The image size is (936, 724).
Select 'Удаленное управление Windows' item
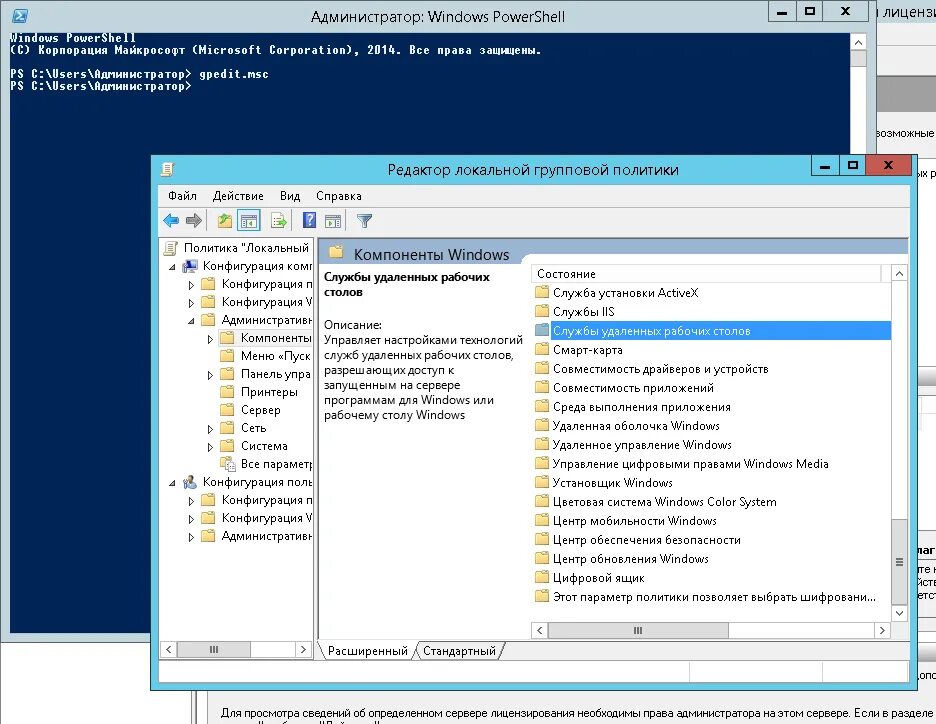pyautogui.click(x=642, y=445)
